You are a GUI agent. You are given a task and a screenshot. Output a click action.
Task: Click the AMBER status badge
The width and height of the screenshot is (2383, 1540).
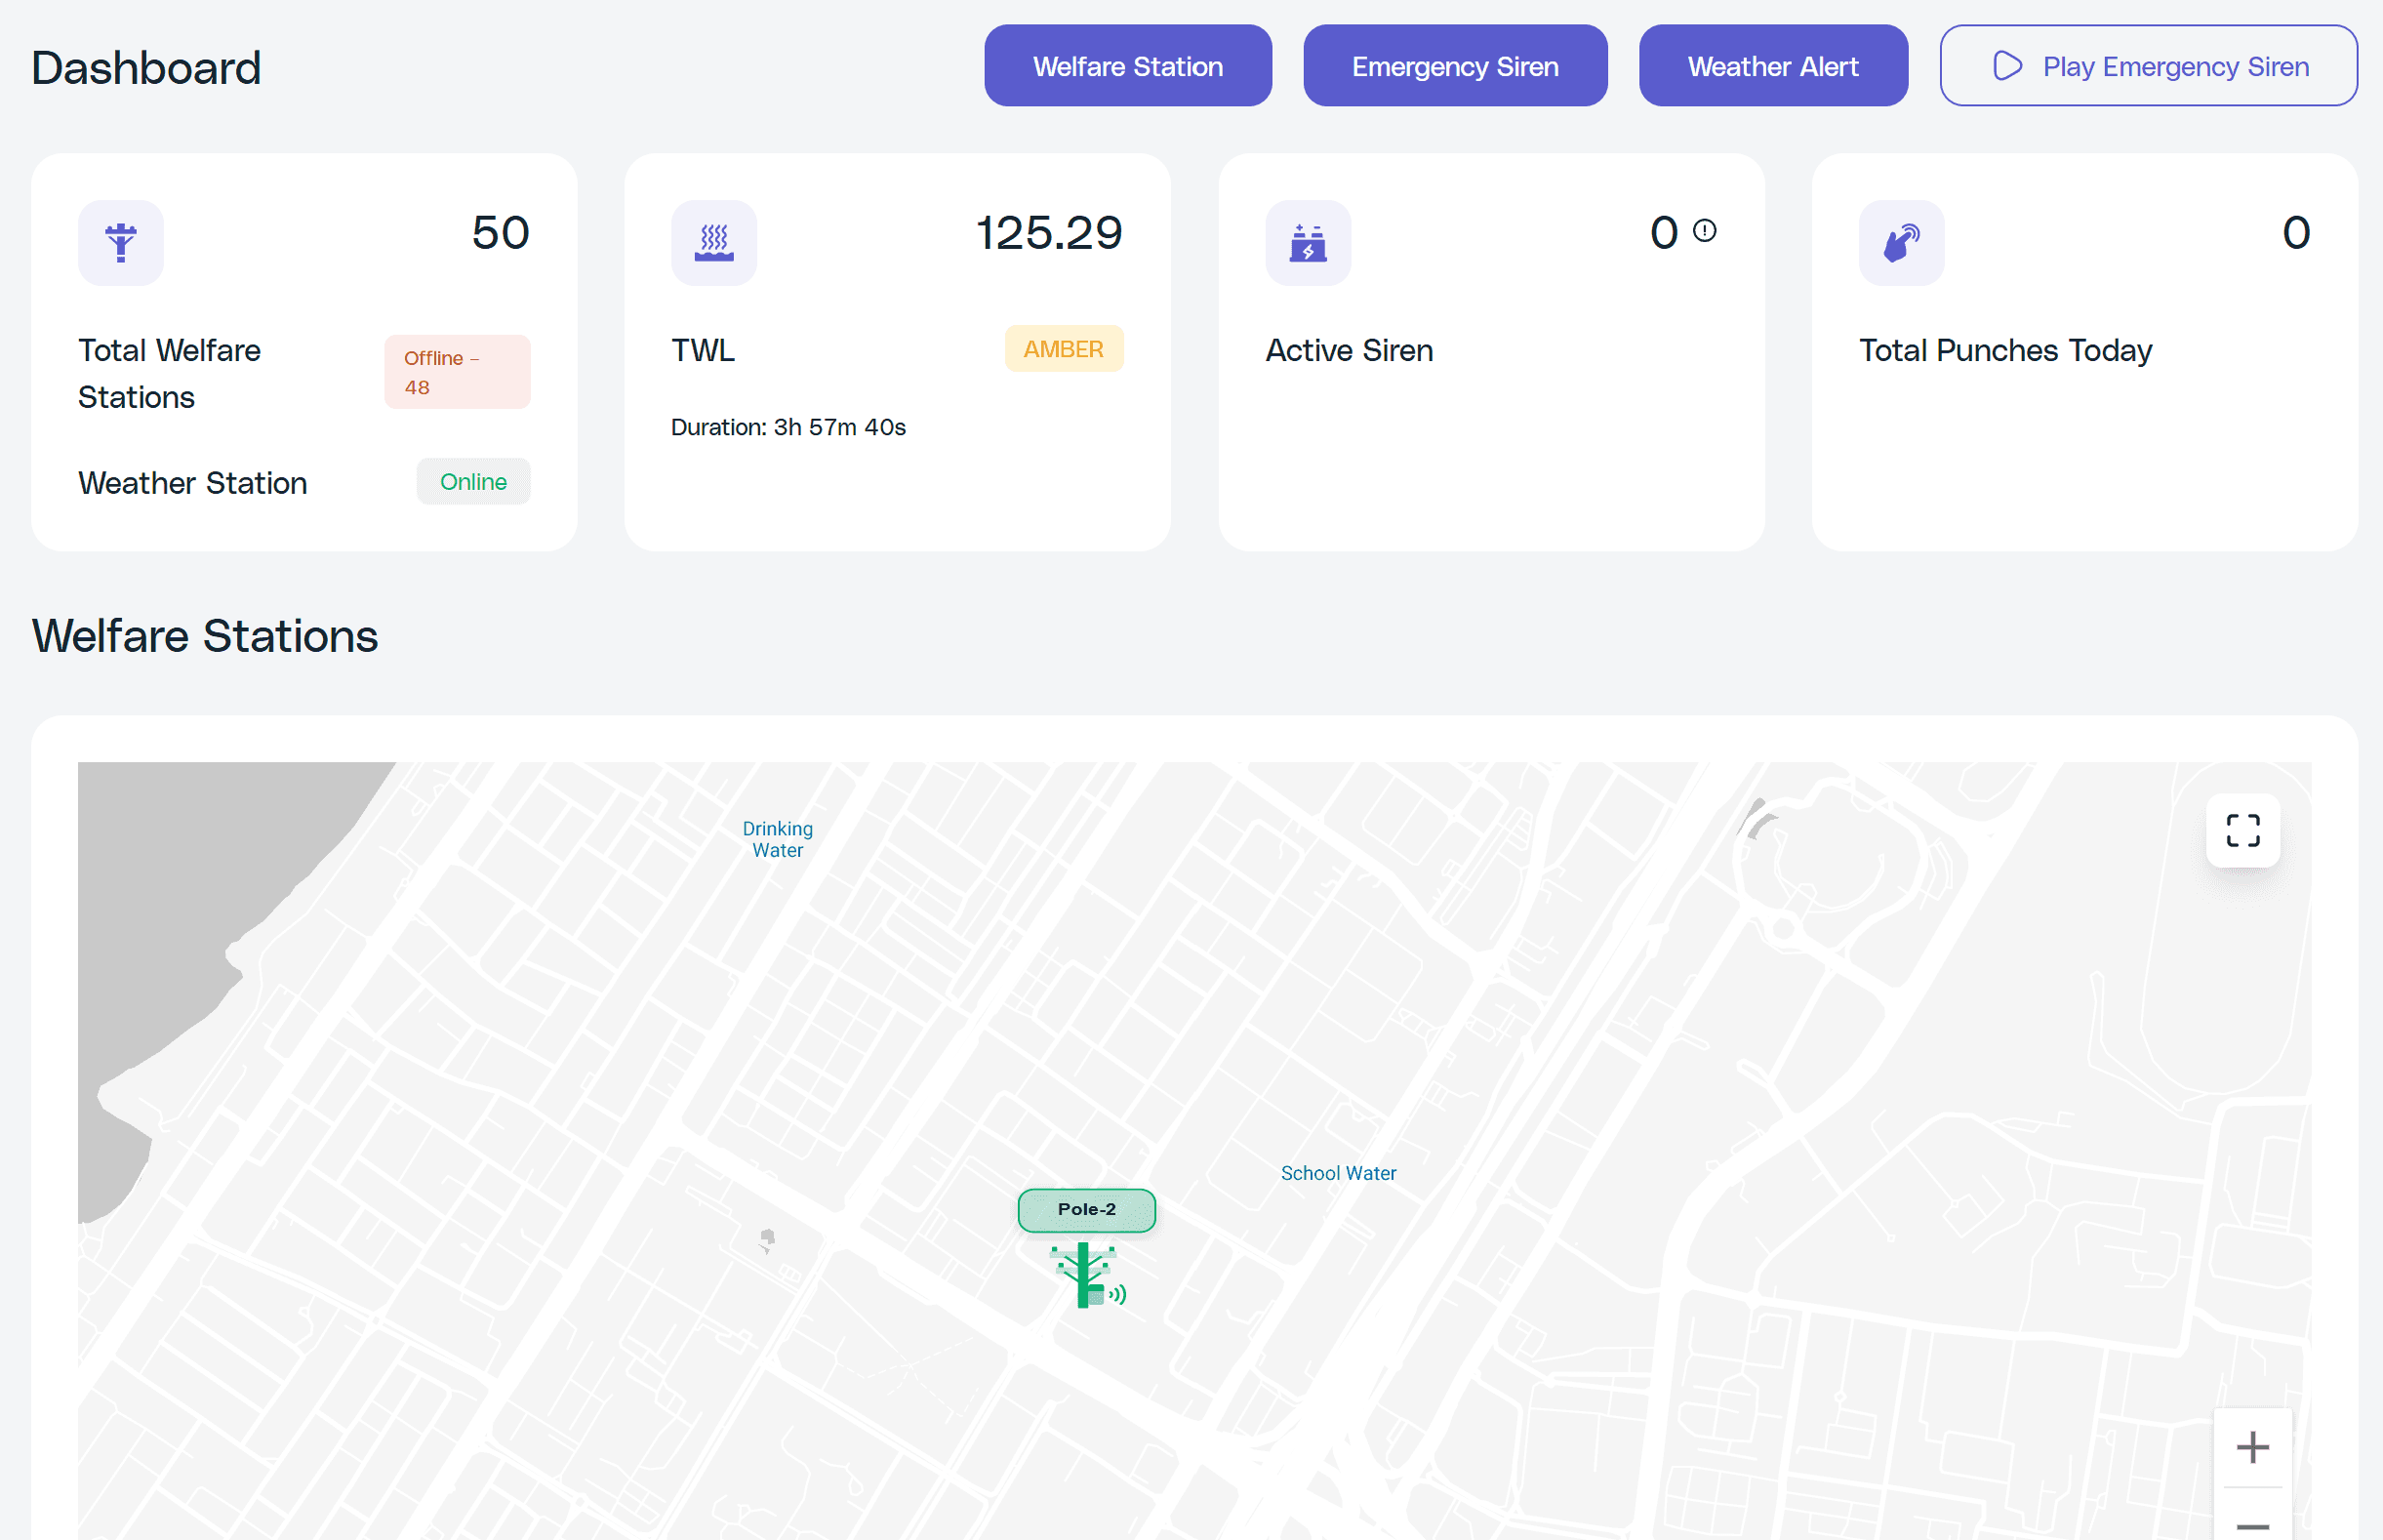(1063, 349)
